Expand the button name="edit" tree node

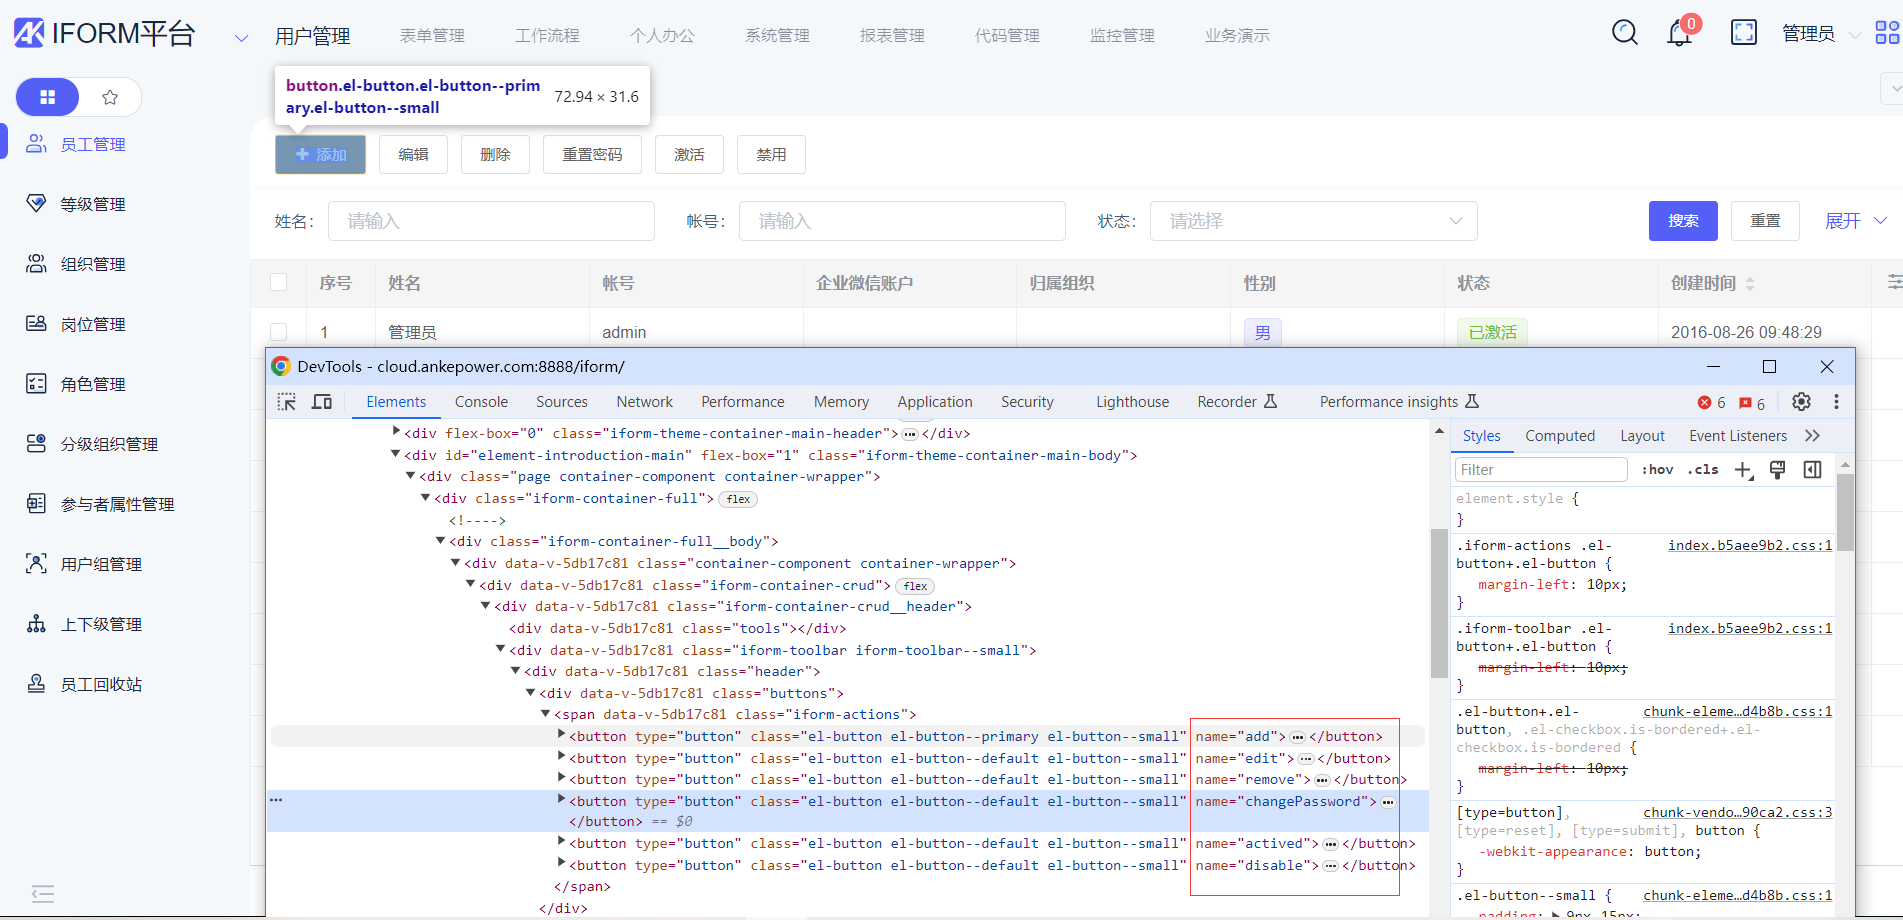click(x=562, y=758)
